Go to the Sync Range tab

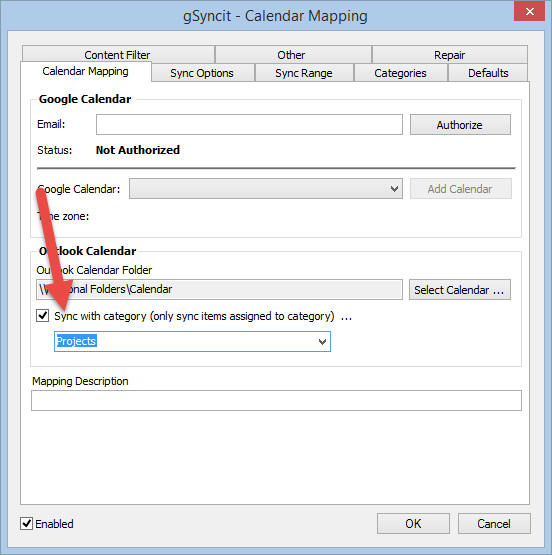tap(304, 73)
